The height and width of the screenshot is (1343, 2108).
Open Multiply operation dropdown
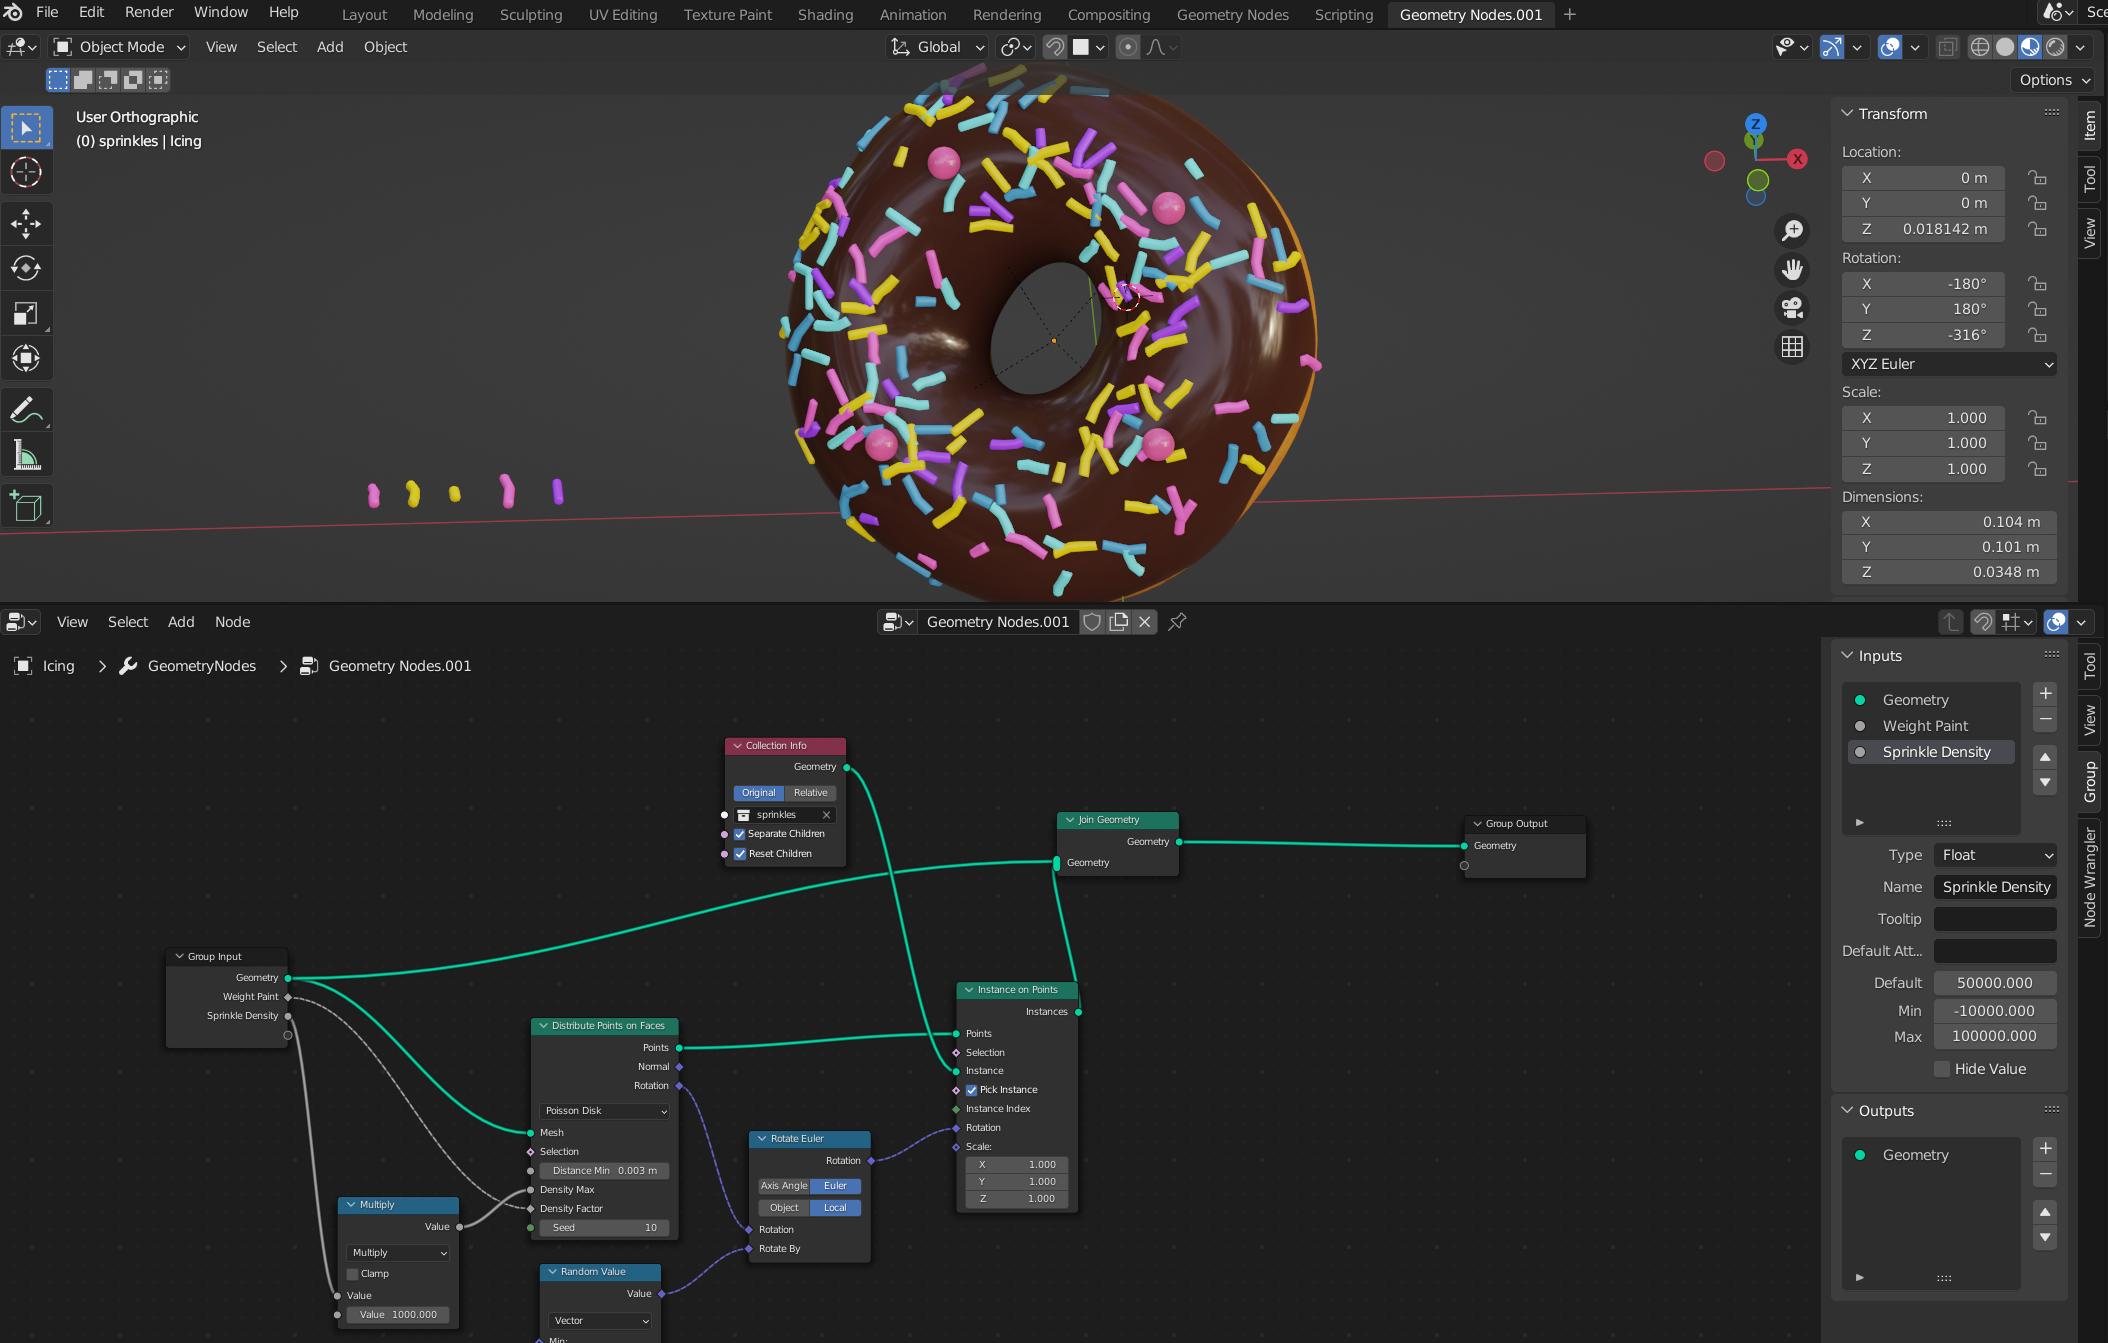click(398, 1253)
